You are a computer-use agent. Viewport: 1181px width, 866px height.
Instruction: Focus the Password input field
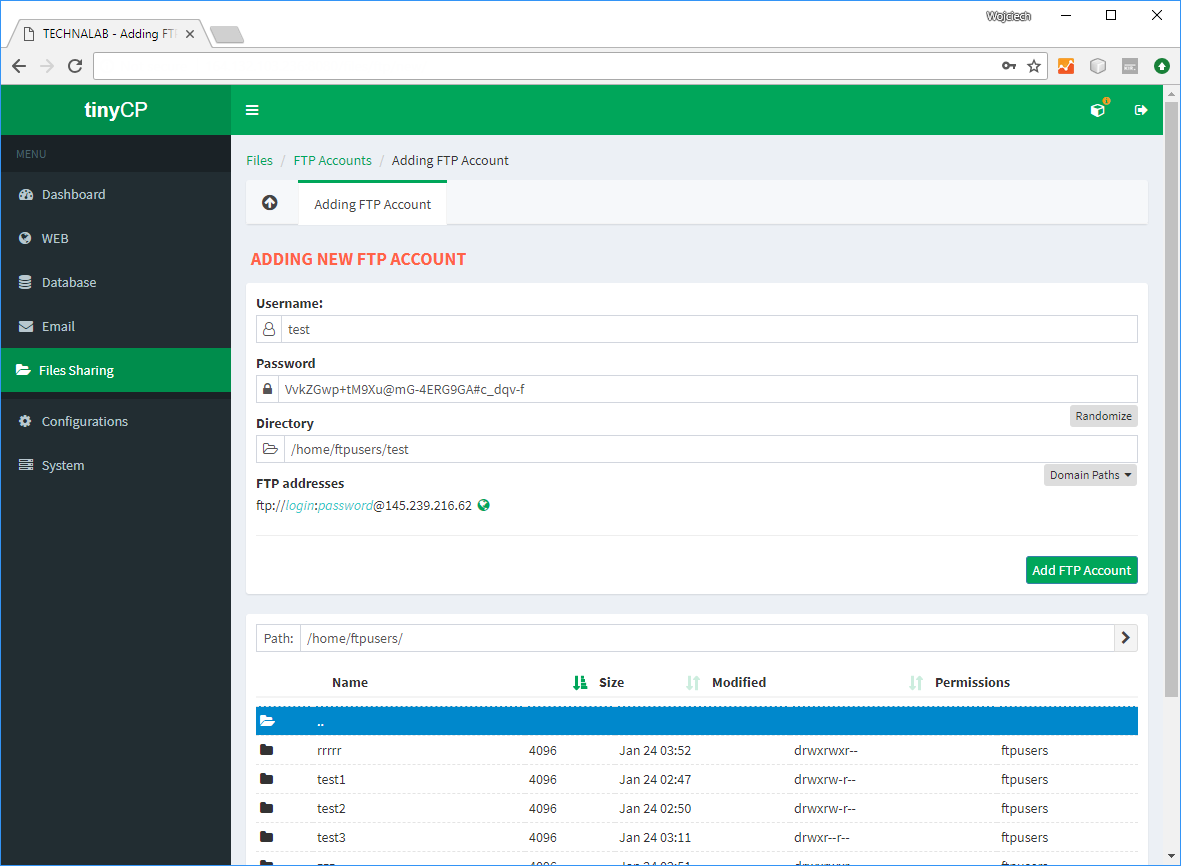pyautogui.click(x=707, y=389)
